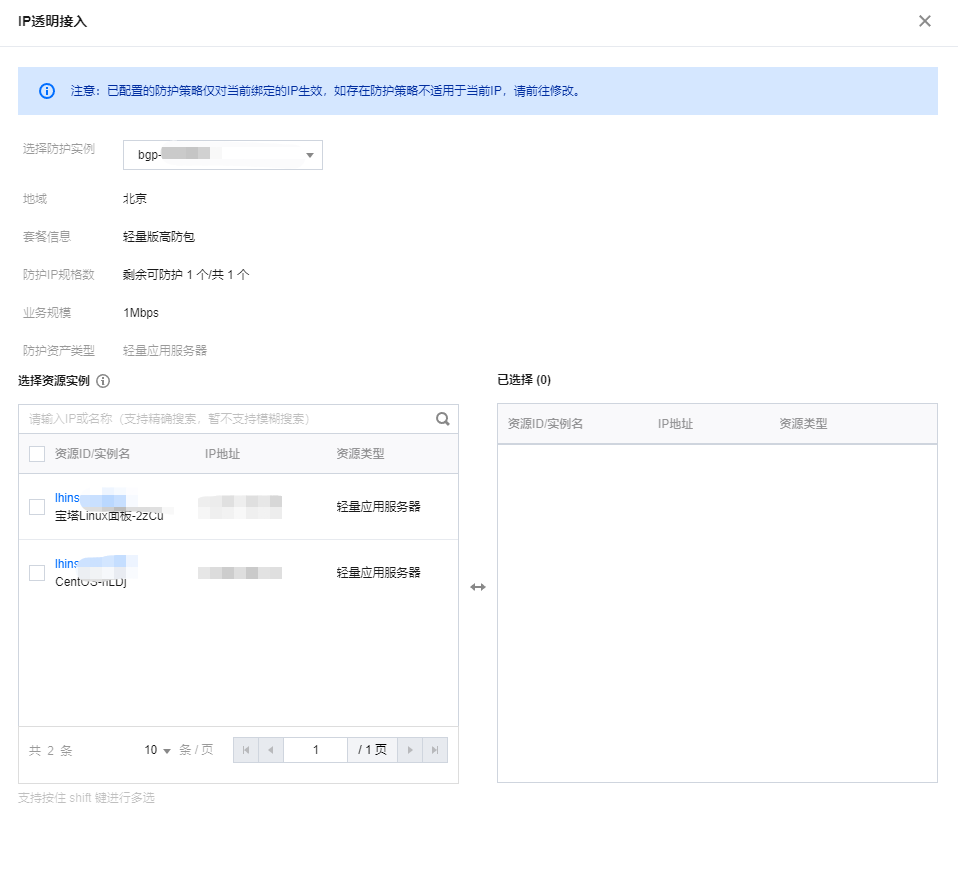Click the 资源ID/实例名 column header on left

point(93,454)
